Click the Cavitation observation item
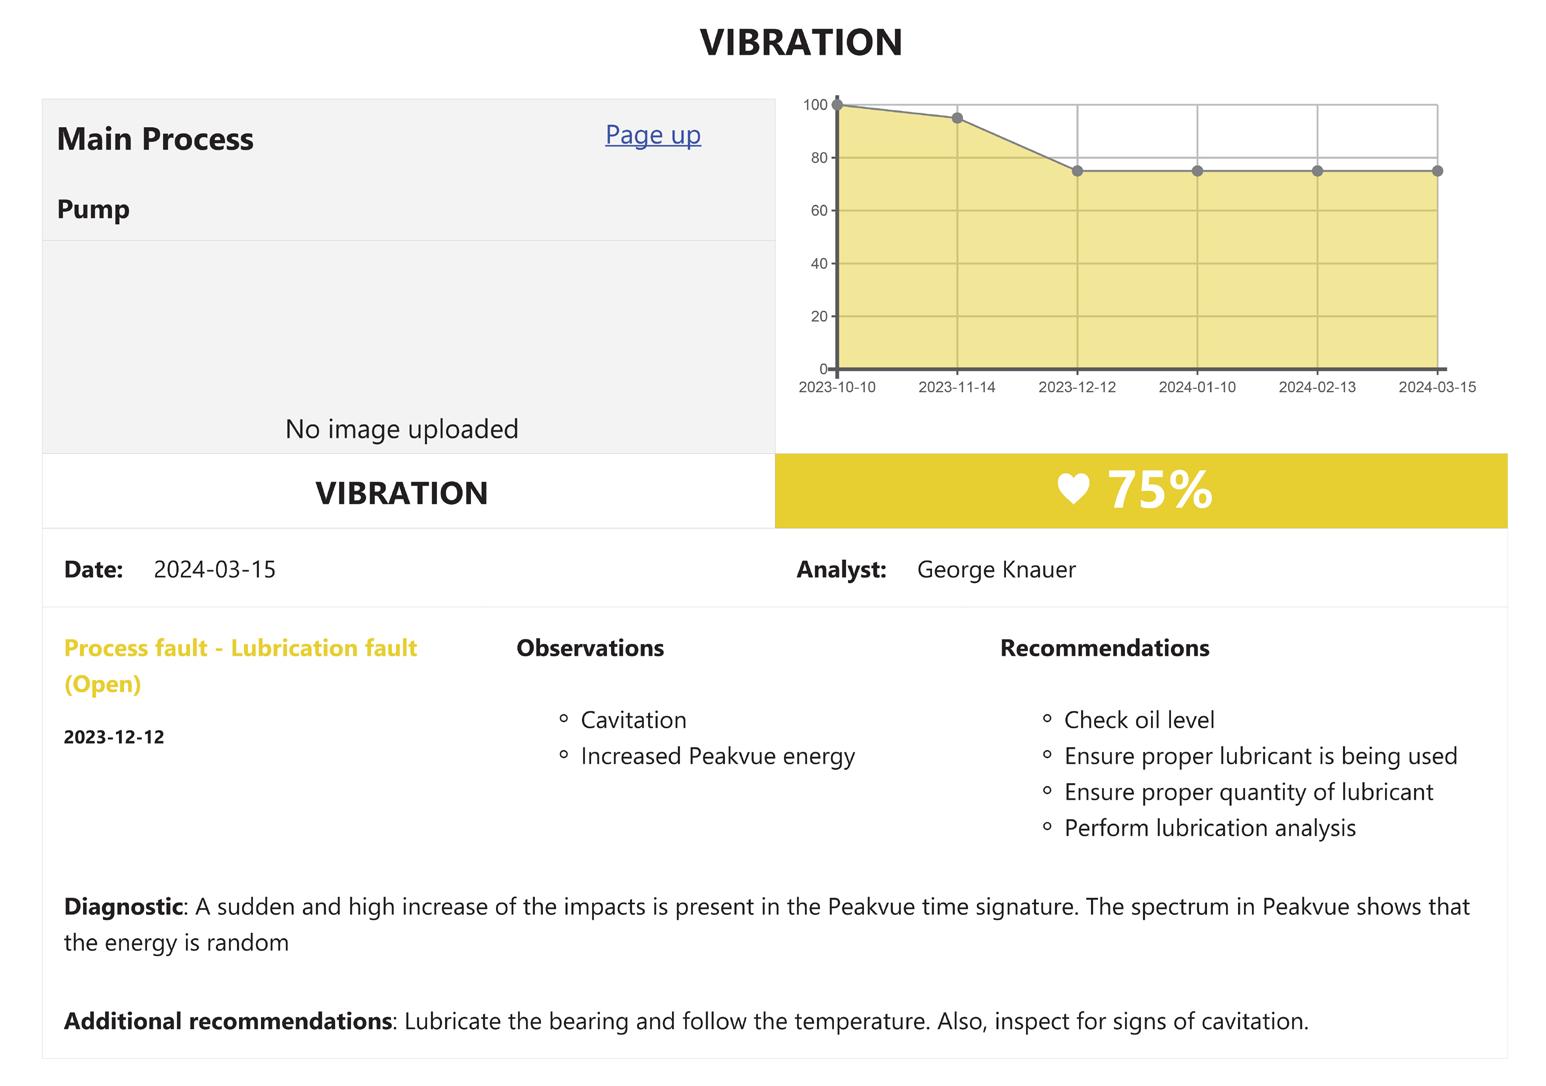Viewport: 1546px width, 1086px height. coord(633,720)
